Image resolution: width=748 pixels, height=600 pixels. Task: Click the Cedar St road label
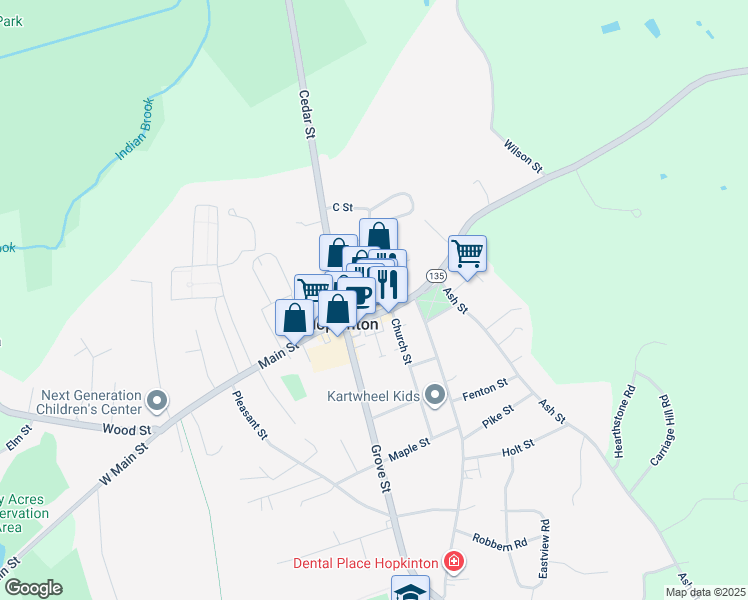click(x=307, y=114)
